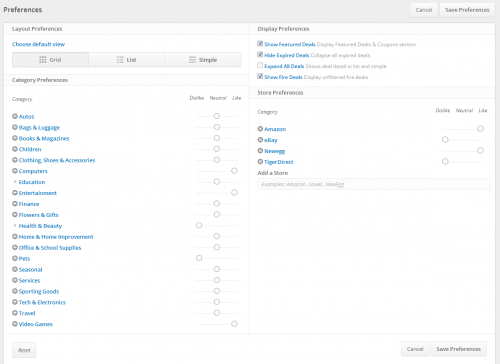
Task: Open the Tech & Electronics category link
Action: [x=42, y=302]
